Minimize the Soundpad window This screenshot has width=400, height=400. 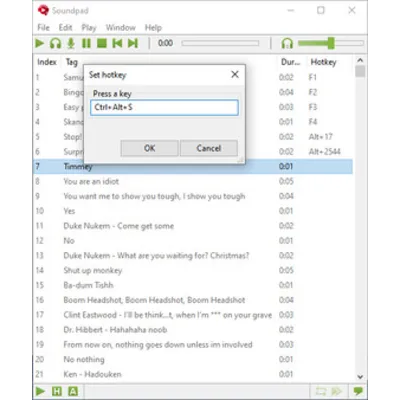[x=291, y=10]
